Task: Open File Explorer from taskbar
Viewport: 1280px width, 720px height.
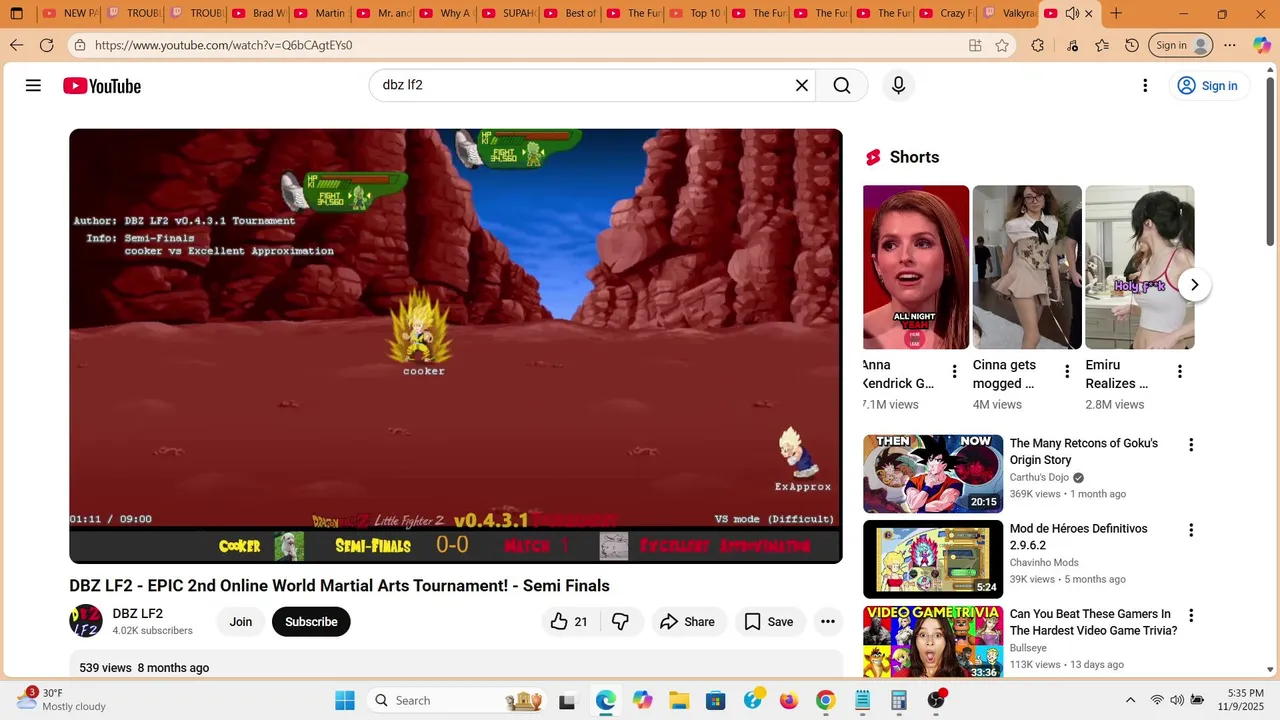Action: 679,700
